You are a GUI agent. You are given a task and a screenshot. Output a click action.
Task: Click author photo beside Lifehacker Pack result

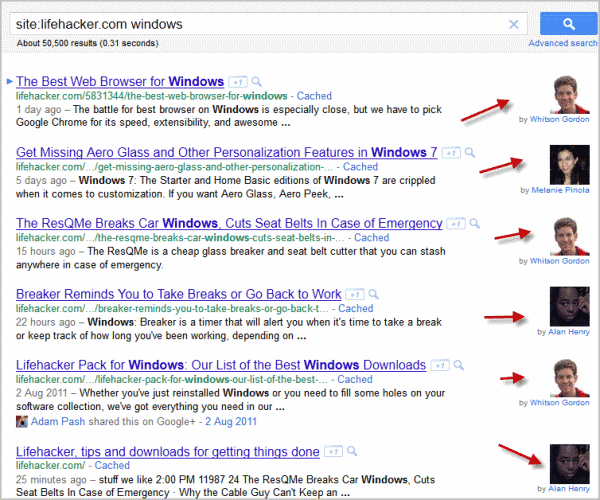click(x=570, y=378)
